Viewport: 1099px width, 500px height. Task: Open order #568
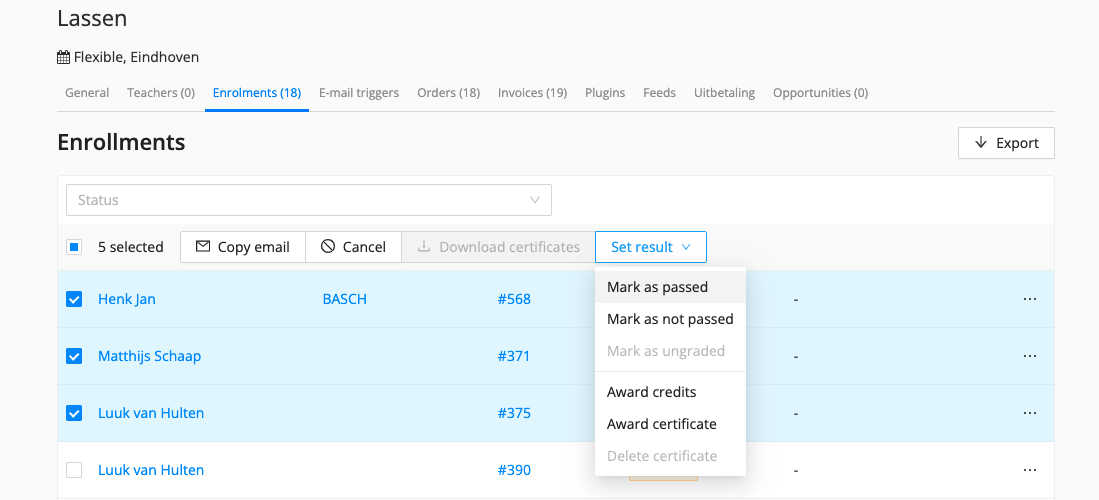coord(514,299)
